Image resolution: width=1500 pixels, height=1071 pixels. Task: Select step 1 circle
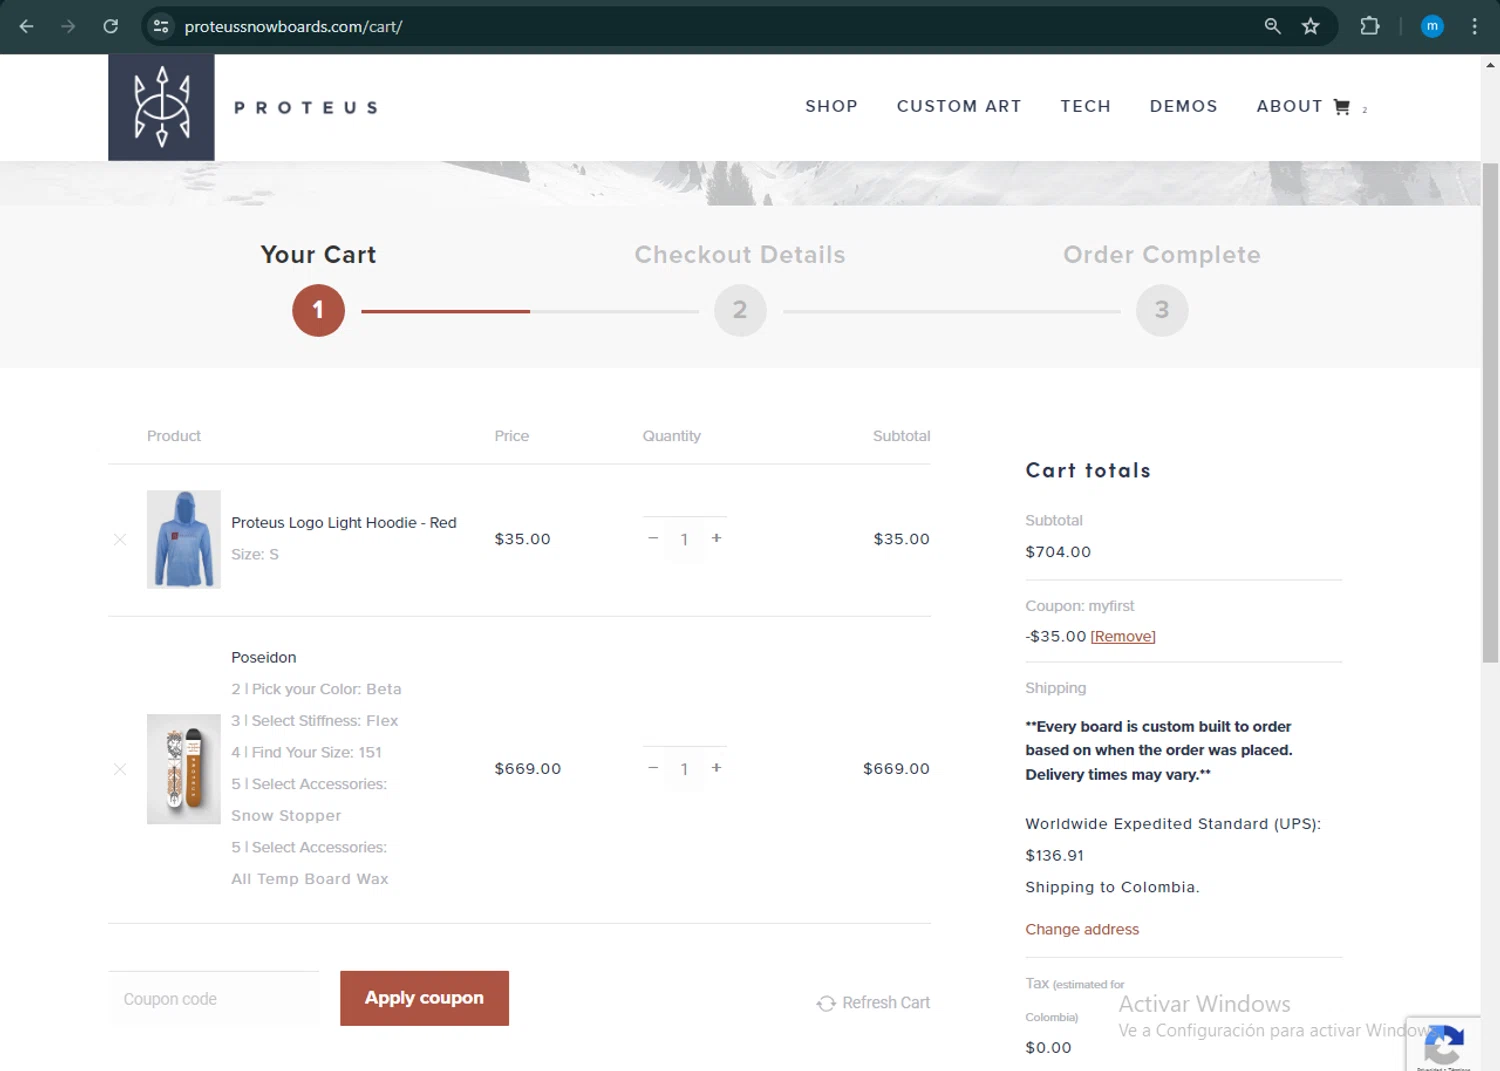click(318, 310)
